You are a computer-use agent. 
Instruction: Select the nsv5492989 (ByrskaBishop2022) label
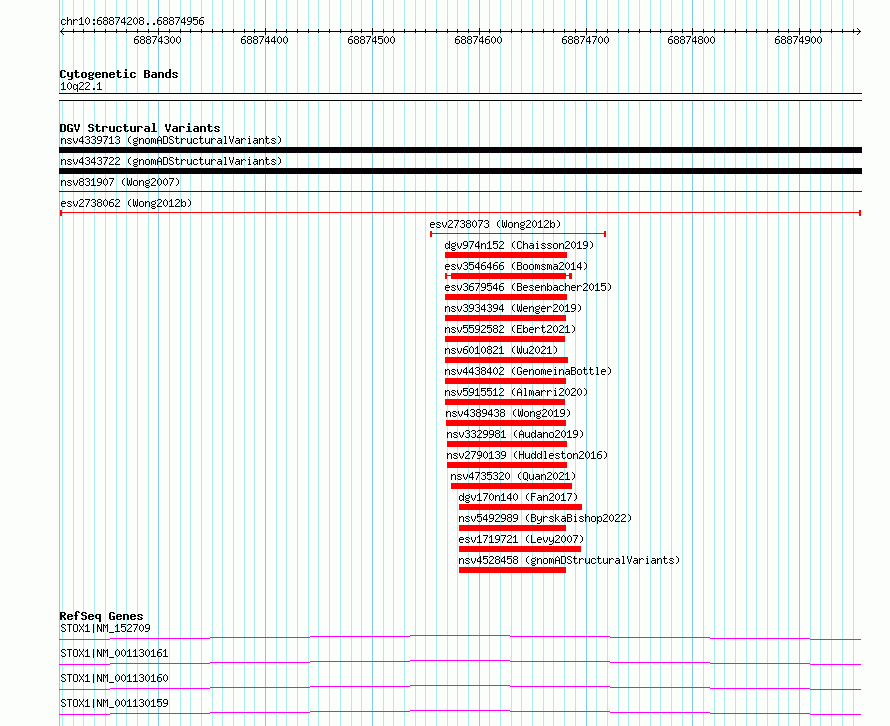pyautogui.click(x=545, y=518)
